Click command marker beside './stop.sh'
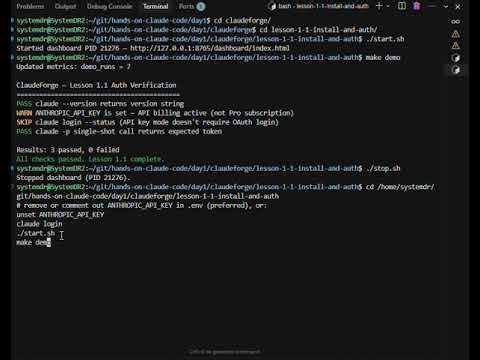 click(x=13, y=168)
